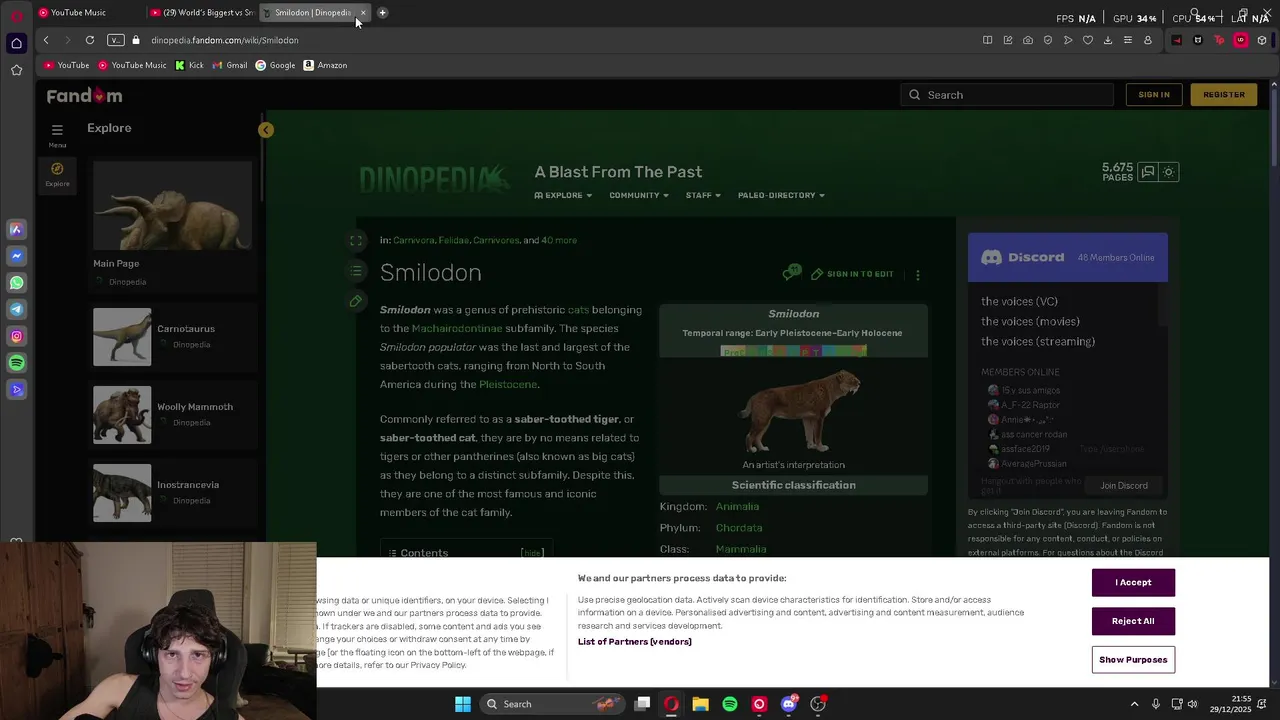Open Telegram in the Opera sidebar

(x=16, y=309)
